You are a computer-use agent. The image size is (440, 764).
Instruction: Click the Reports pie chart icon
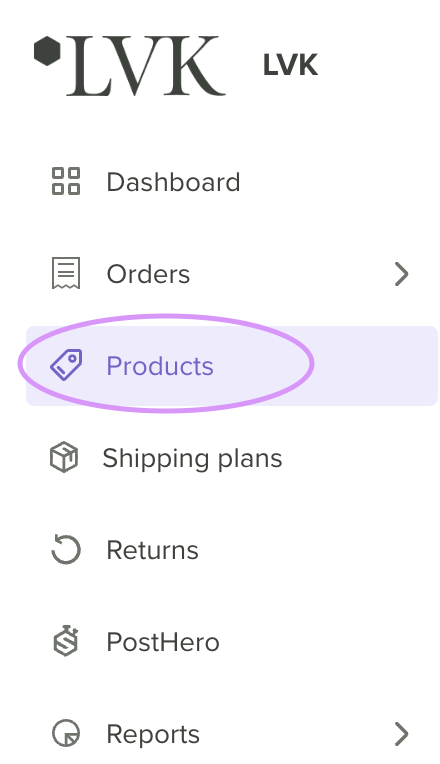tap(66, 733)
